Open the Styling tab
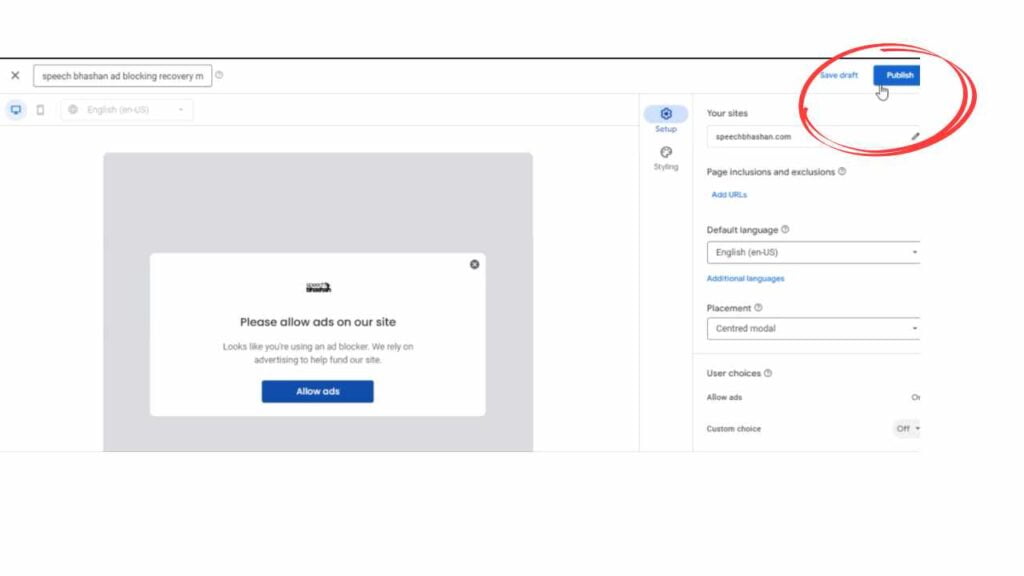 (x=665, y=158)
